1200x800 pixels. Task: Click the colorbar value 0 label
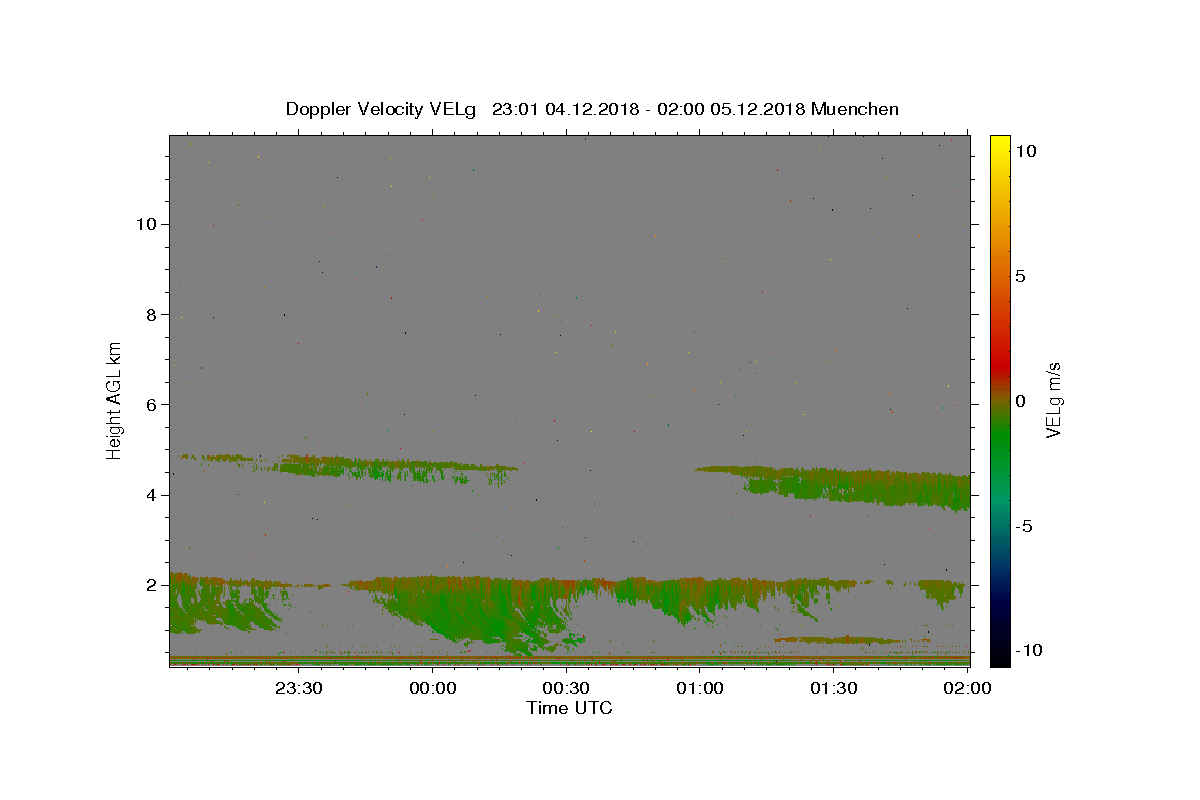(1020, 401)
